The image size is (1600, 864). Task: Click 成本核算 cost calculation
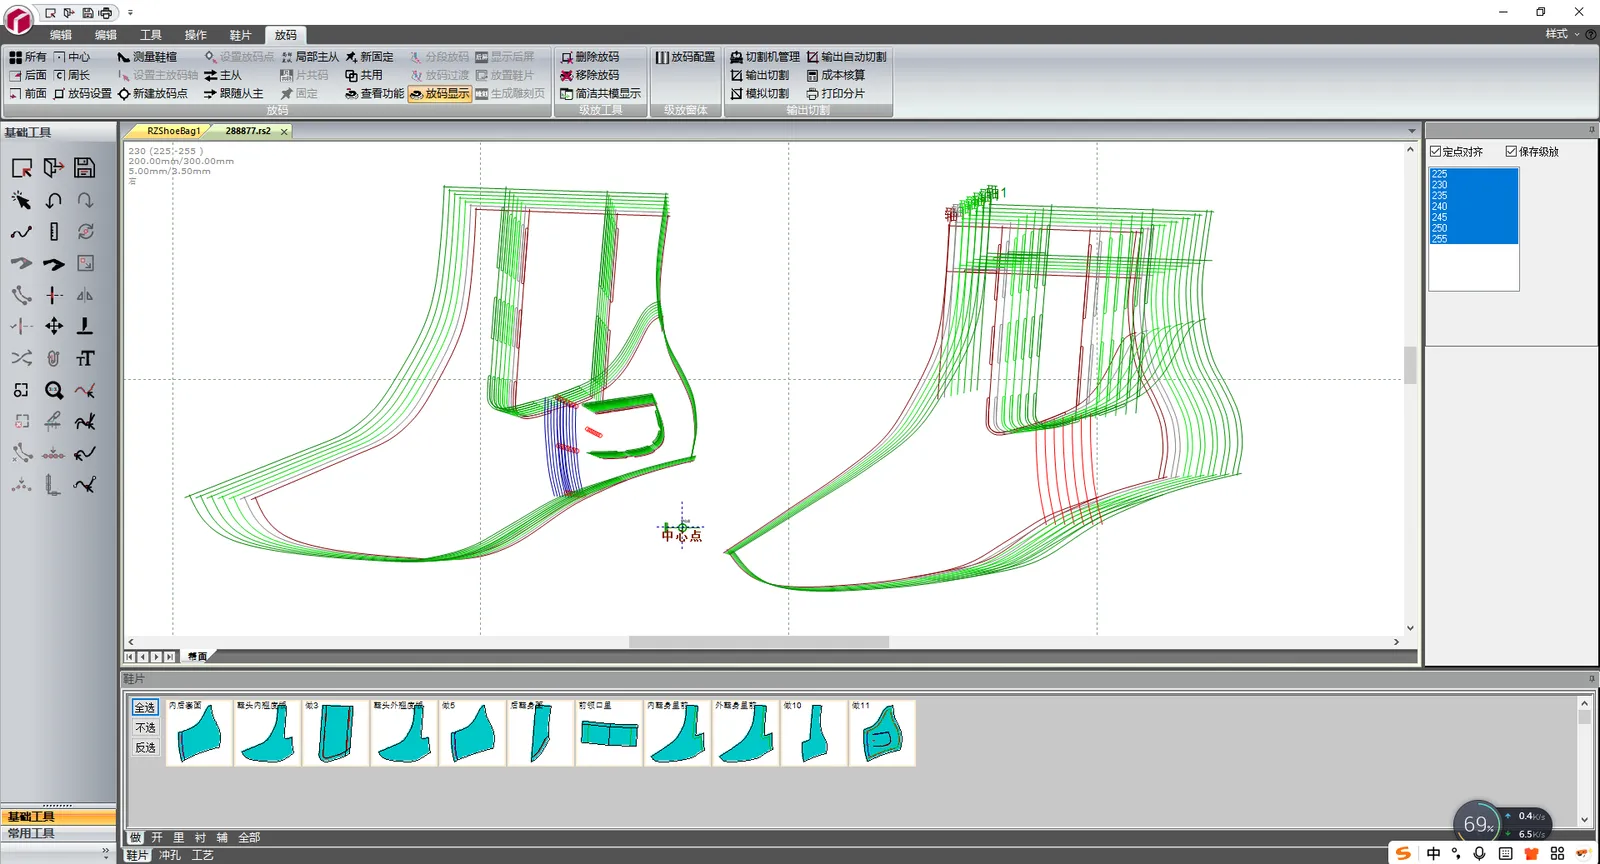pos(836,75)
